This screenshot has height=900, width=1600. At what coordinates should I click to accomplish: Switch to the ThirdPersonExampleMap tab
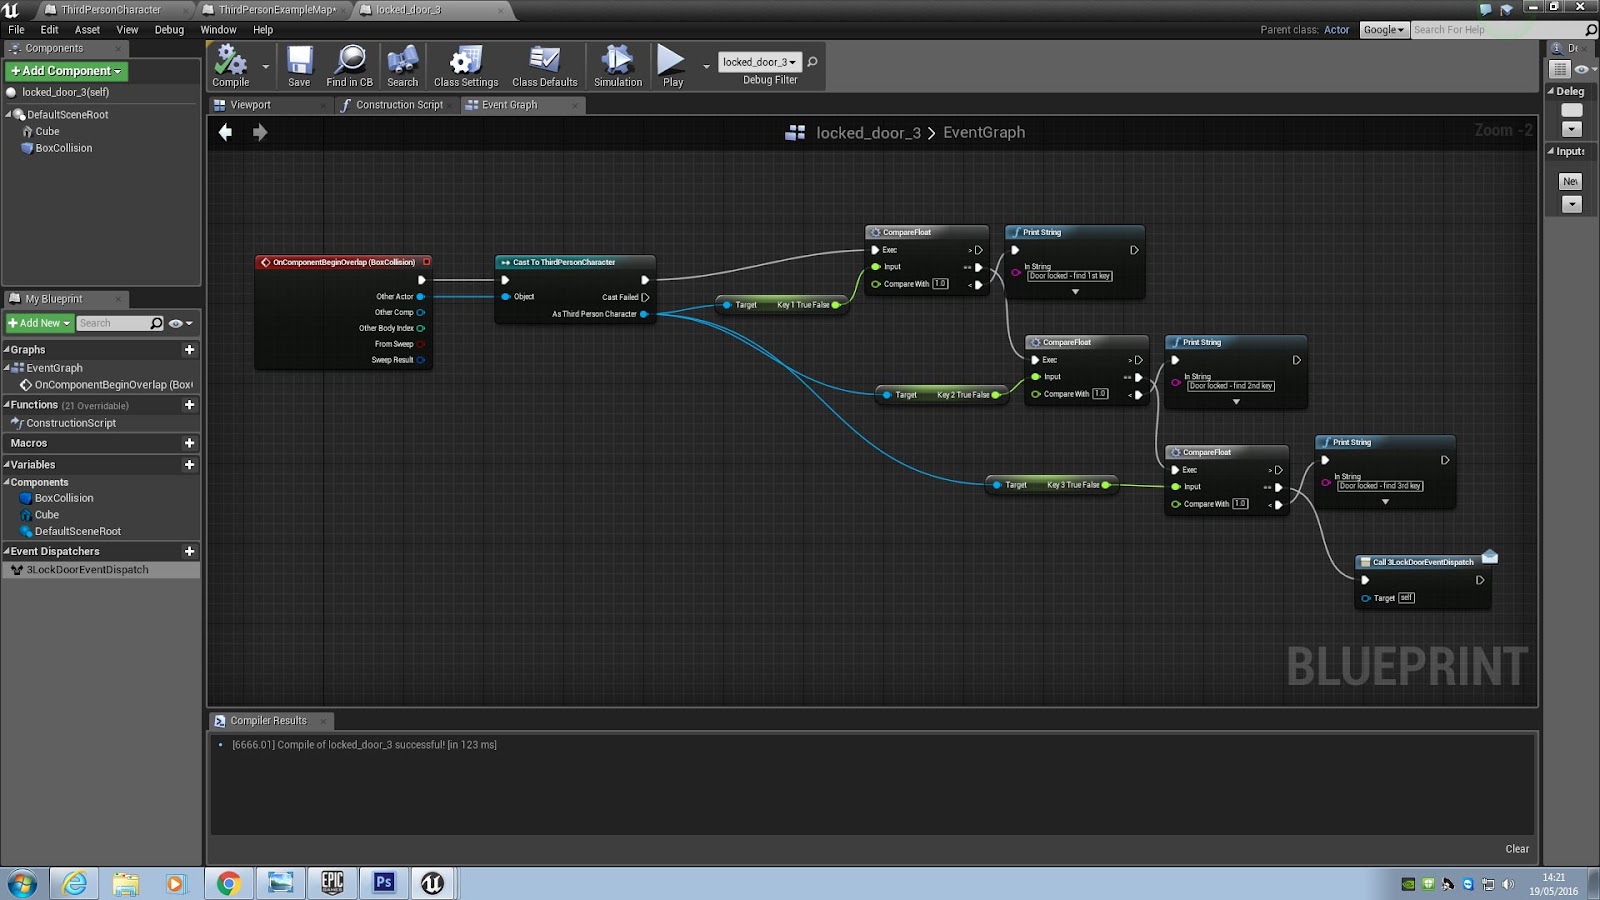coord(277,10)
